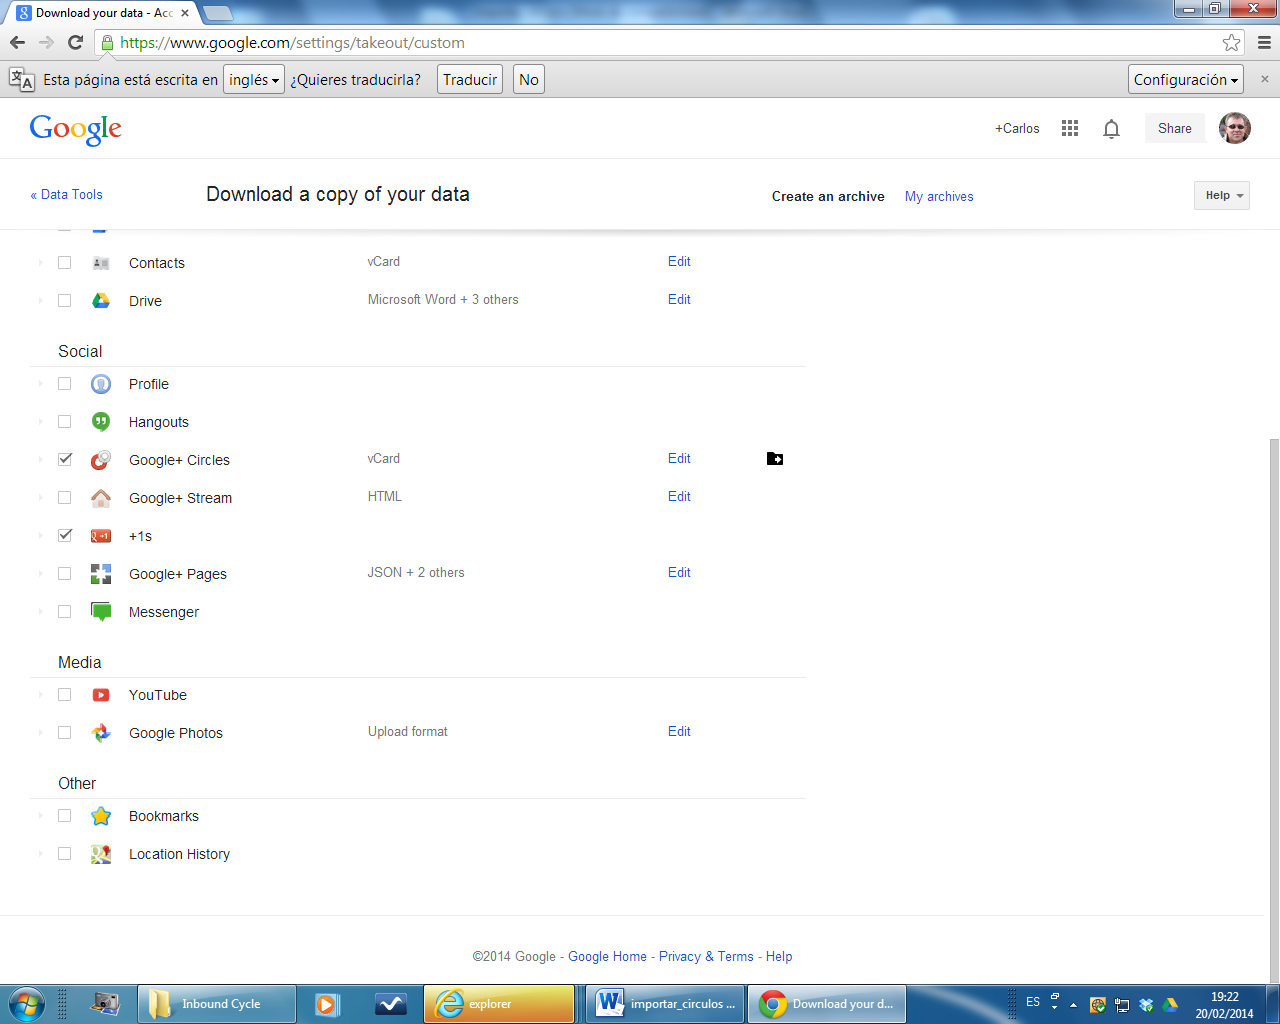This screenshot has width=1280, height=1024.
Task: Bookmark this page with the star
Action: [1231, 42]
